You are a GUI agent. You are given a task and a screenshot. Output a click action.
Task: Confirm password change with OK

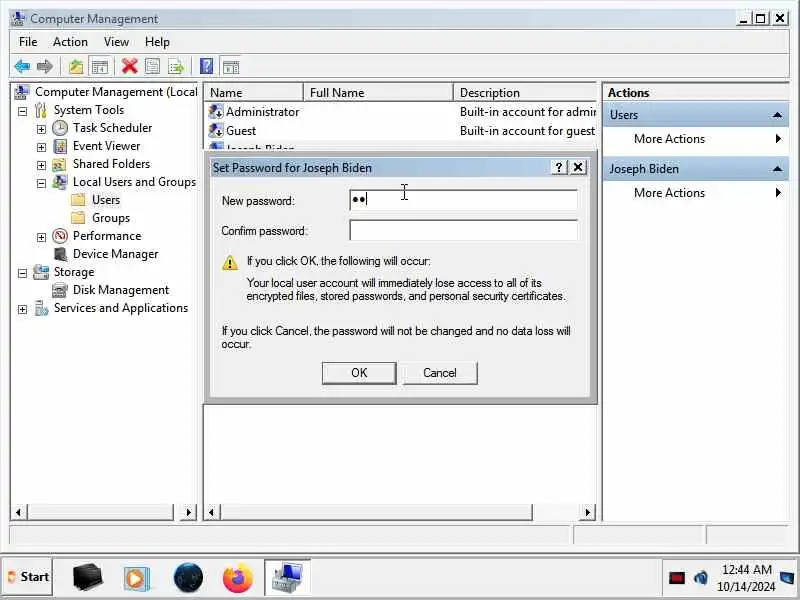(359, 373)
